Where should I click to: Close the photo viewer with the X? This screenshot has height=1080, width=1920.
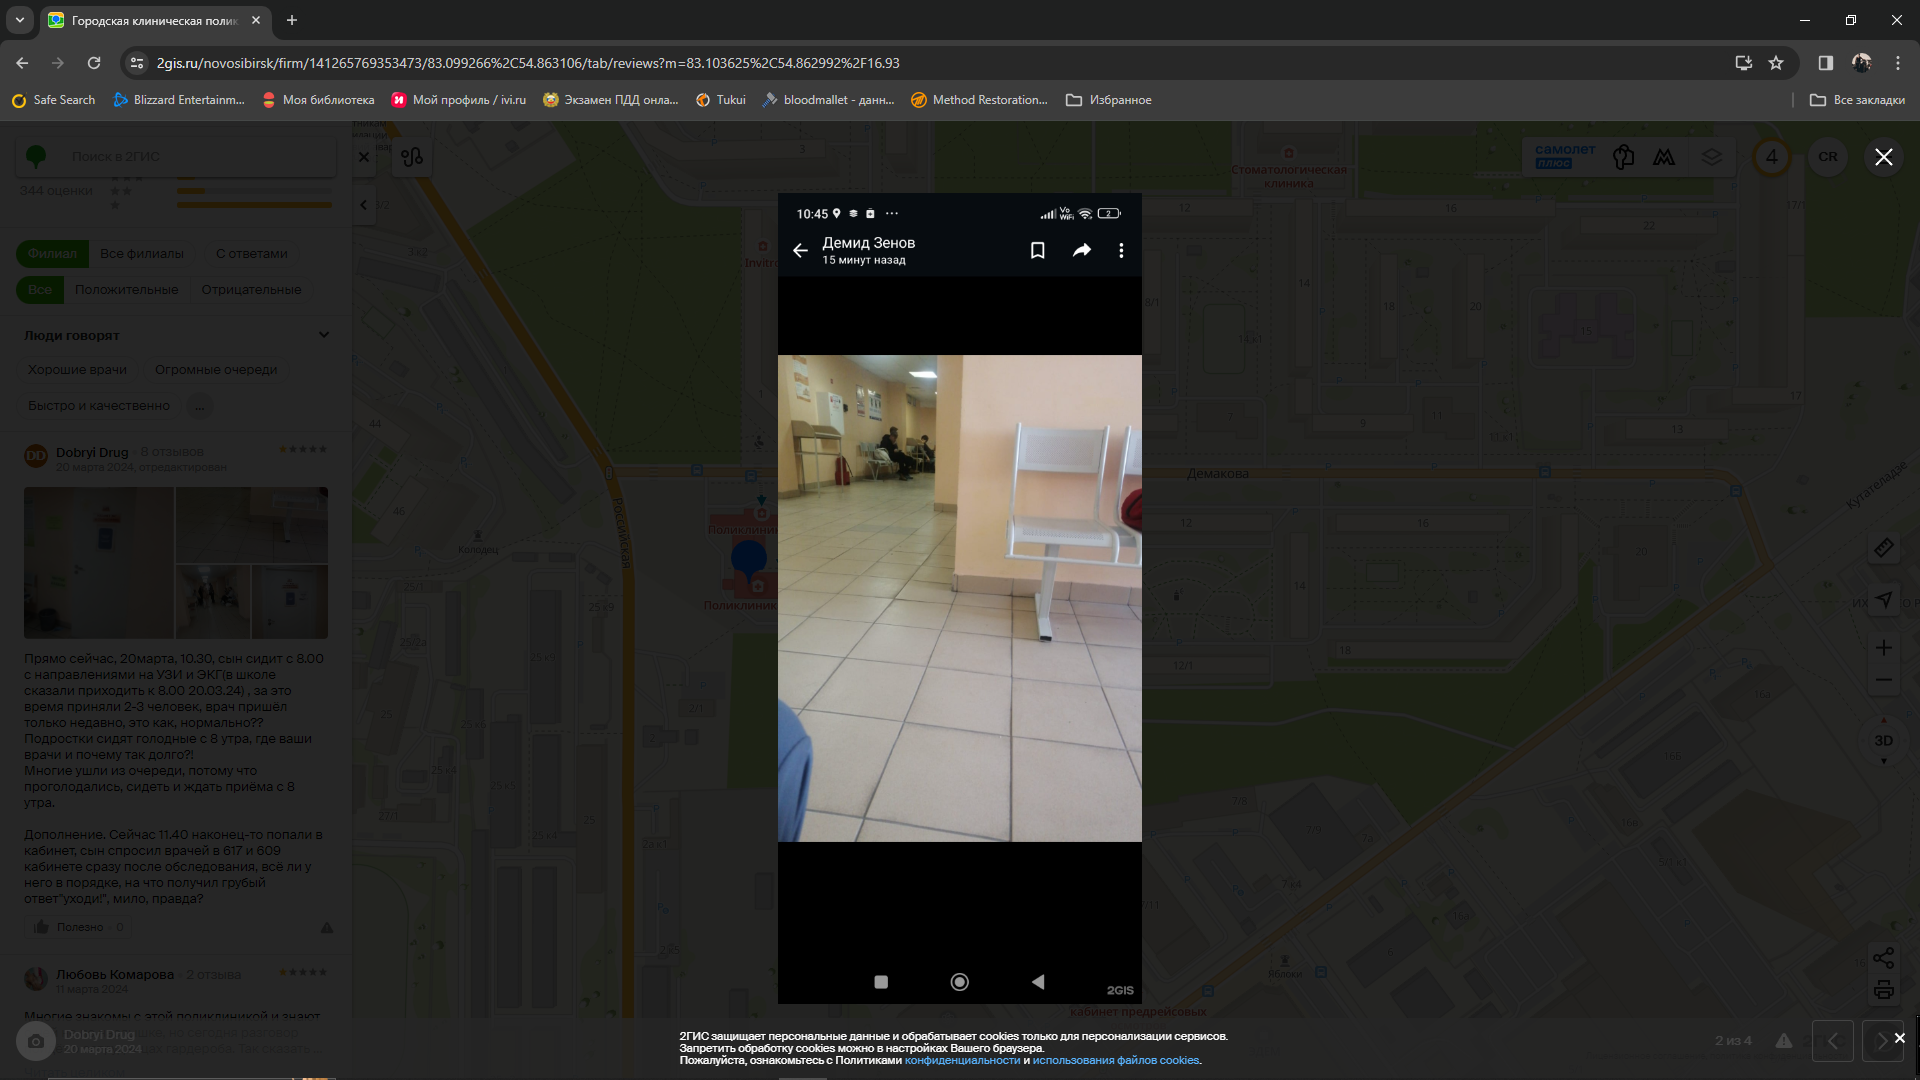point(1884,157)
